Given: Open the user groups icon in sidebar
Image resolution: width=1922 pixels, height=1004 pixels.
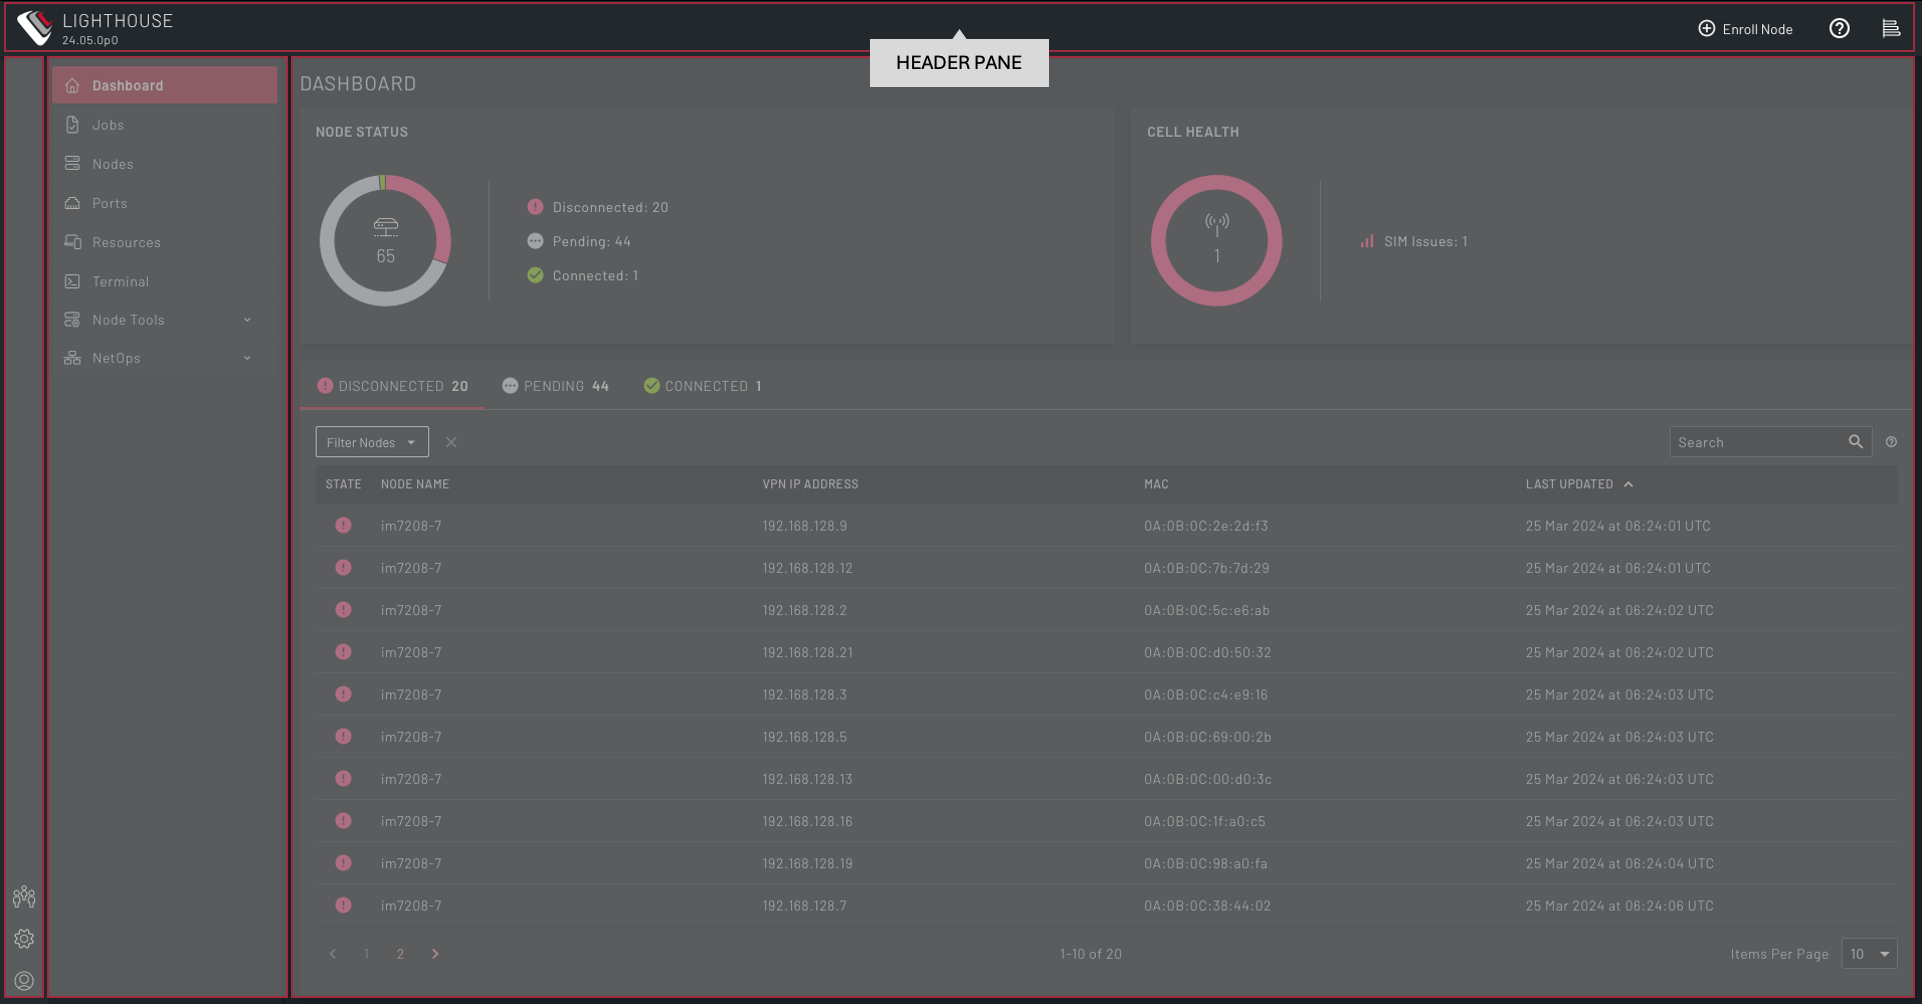Looking at the screenshot, I should (x=24, y=897).
